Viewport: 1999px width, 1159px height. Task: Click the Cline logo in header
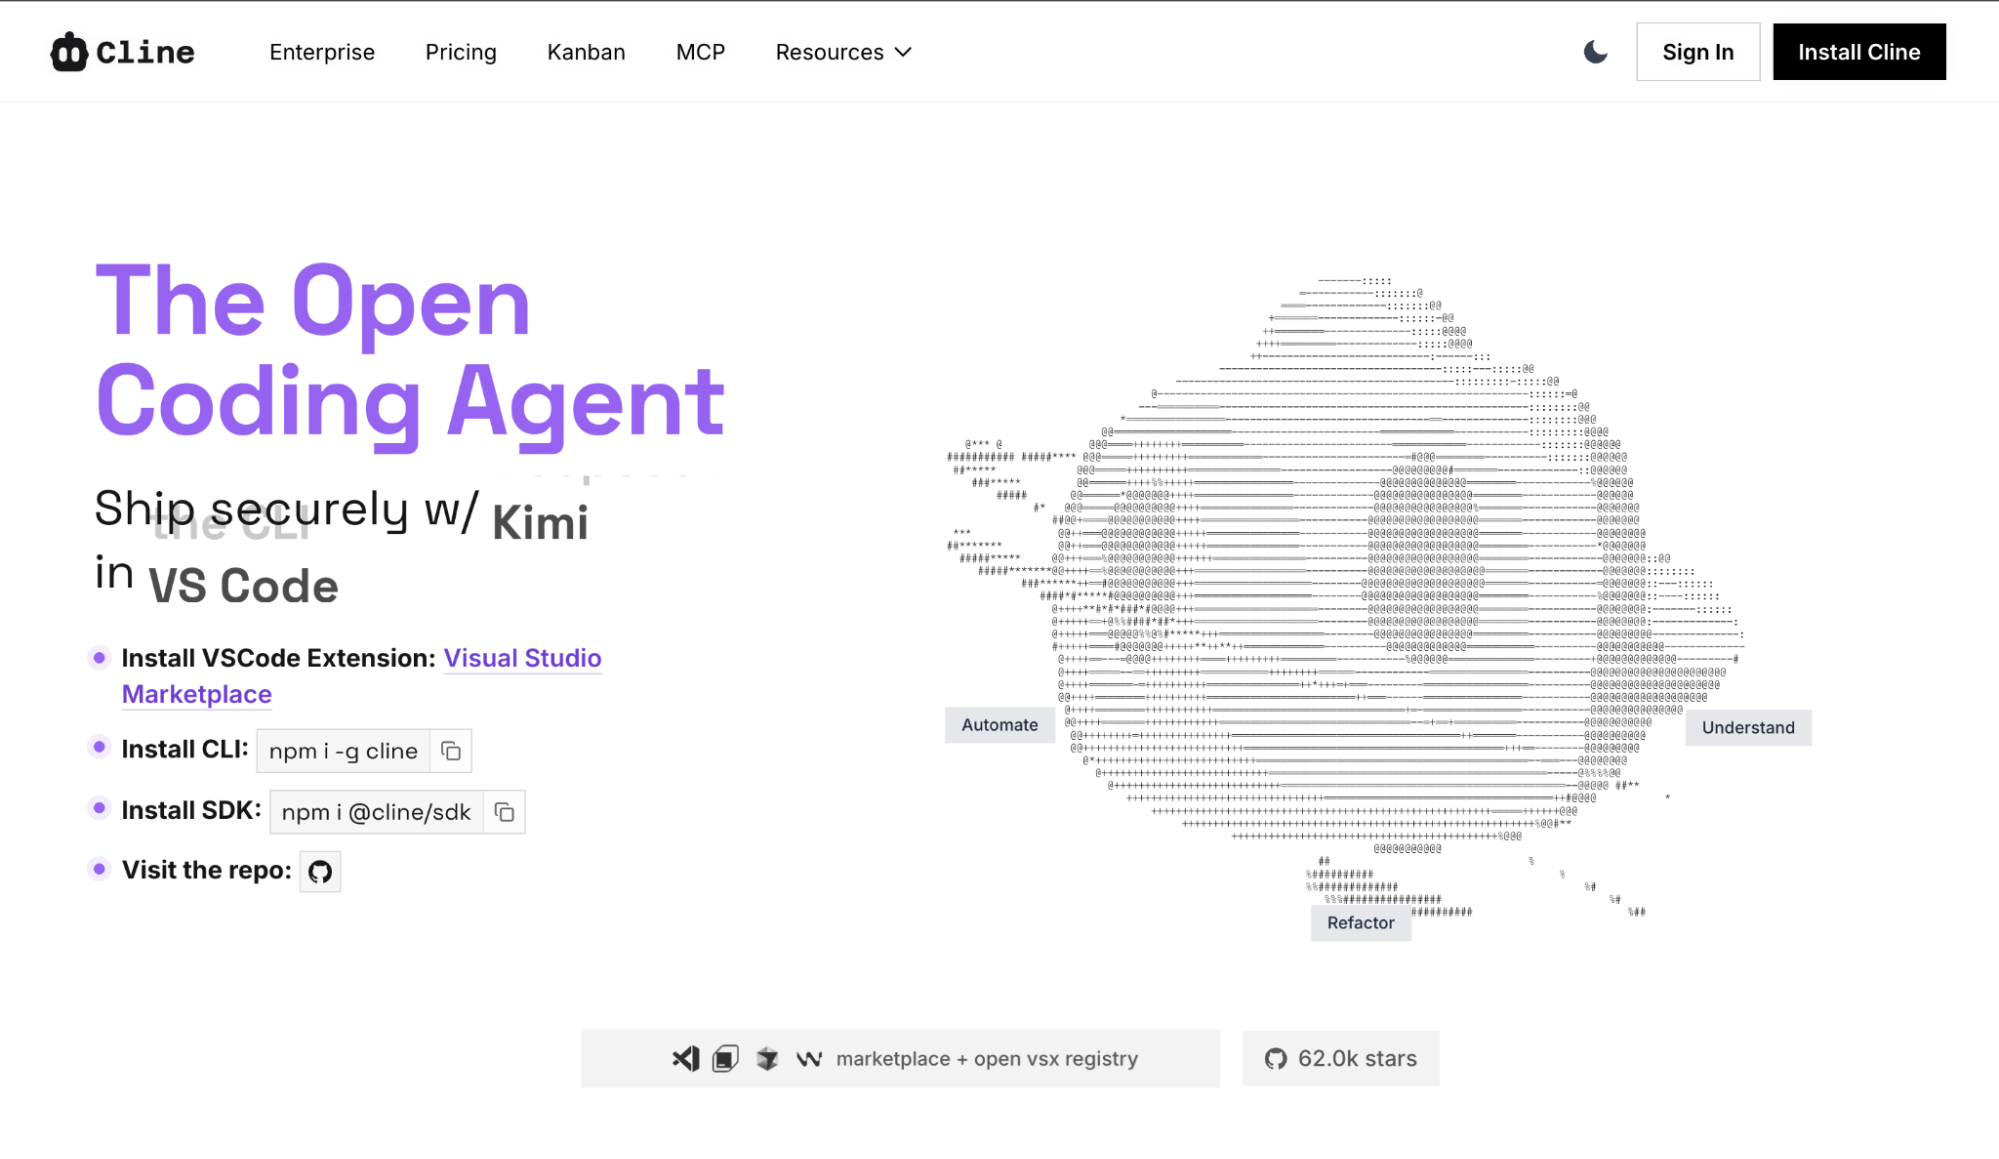coord(122,52)
